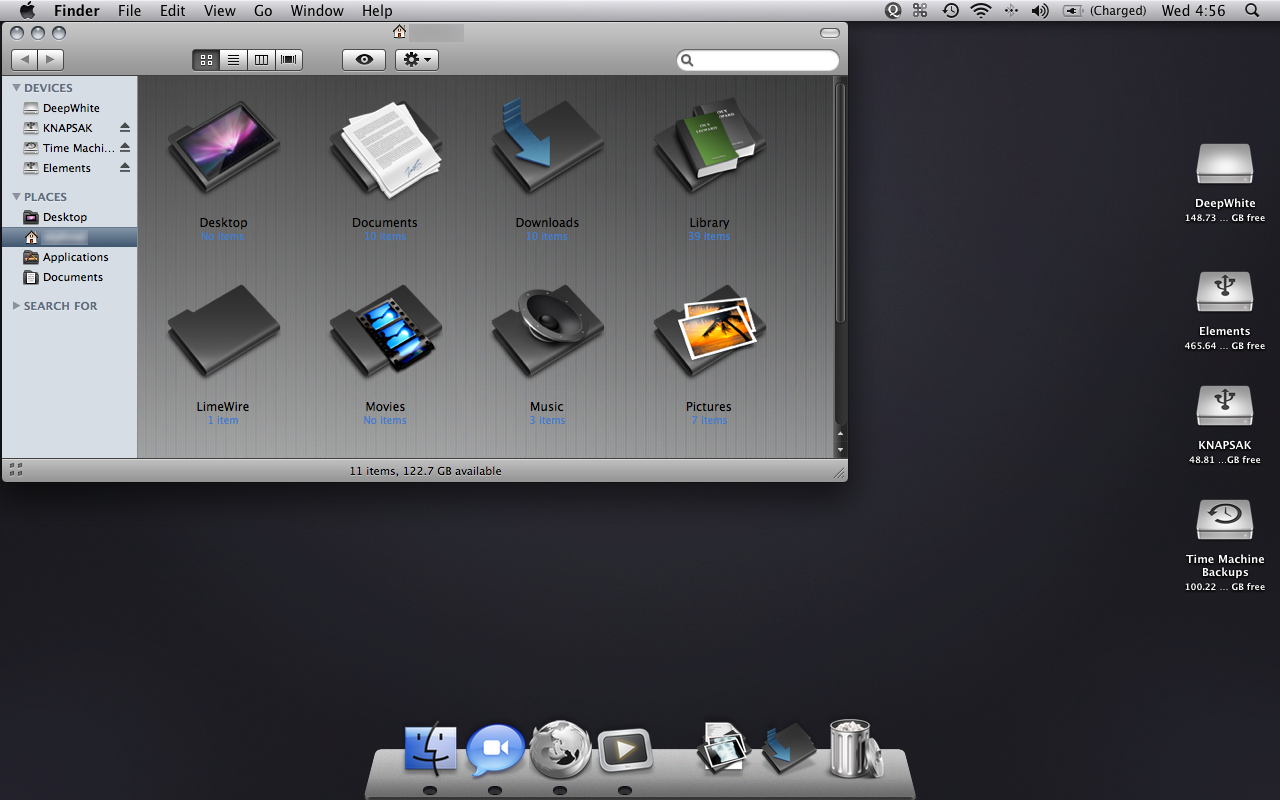The height and width of the screenshot is (800, 1280).
Task: Open the Documents folder icon
Action: point(385,148)
